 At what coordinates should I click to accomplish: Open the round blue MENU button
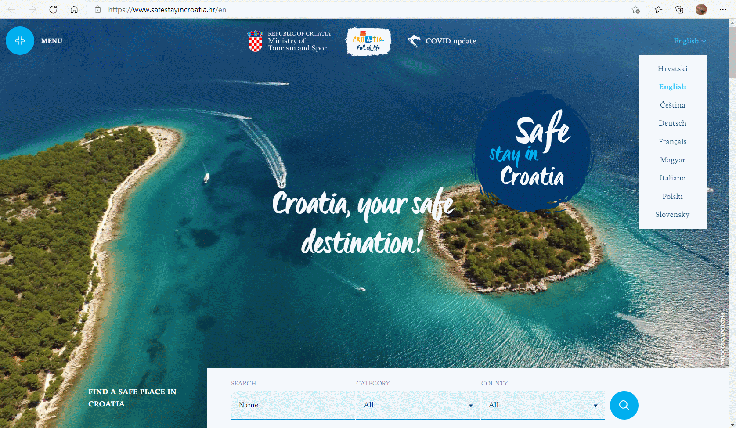(x=20, y=41)
